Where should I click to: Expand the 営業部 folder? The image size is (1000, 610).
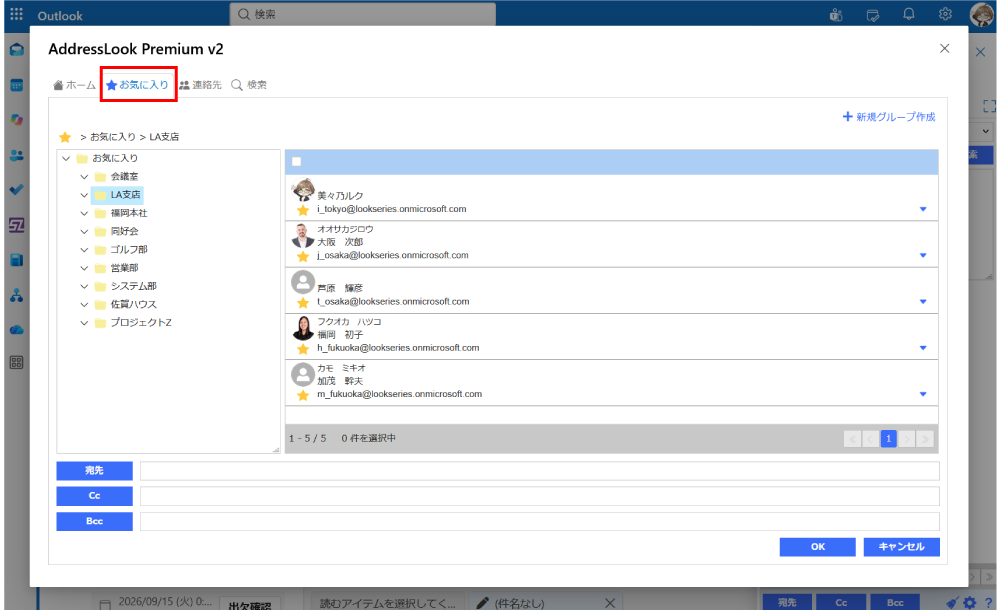coord(84,268)
